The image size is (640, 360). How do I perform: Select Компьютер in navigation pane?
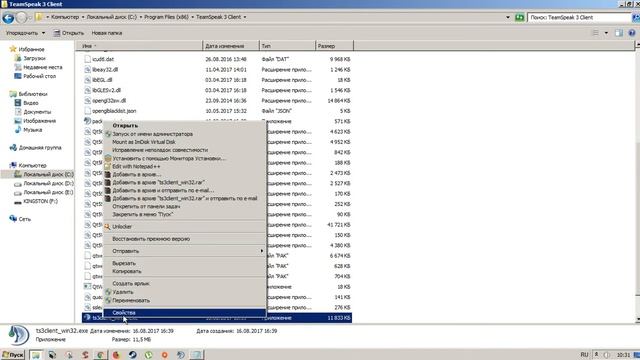pos(32,165)
